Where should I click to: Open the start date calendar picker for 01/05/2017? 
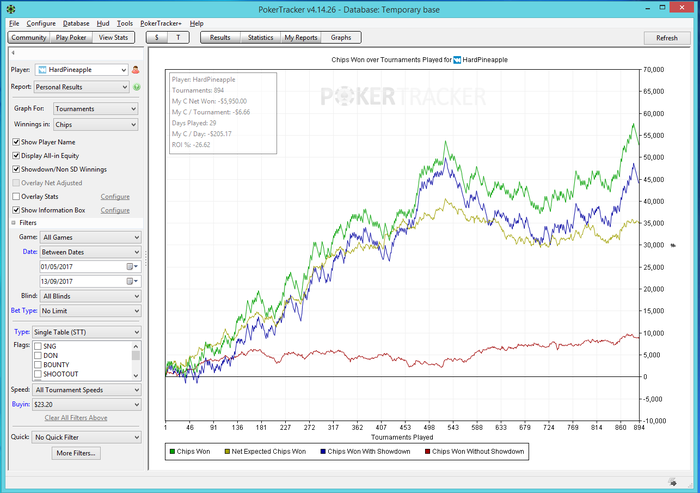[x=130, y=267]
